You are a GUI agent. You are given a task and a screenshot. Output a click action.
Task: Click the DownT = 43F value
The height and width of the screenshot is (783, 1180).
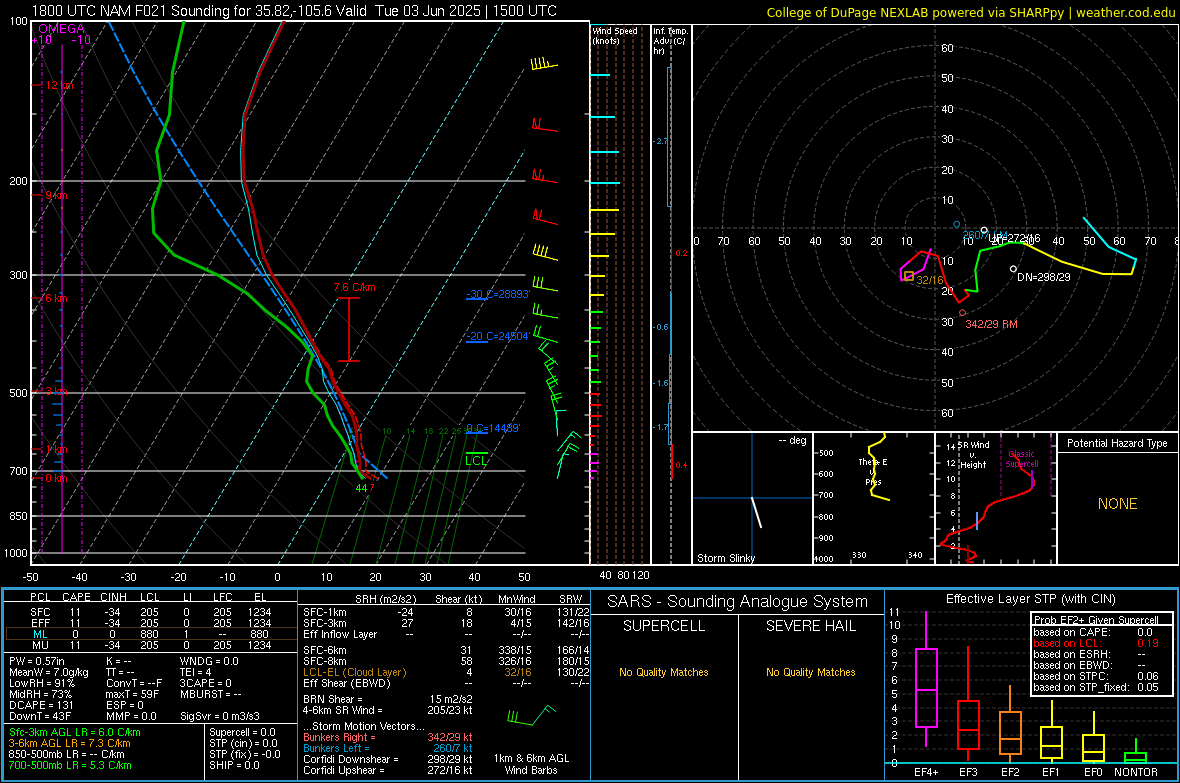(x=40, y=716)
